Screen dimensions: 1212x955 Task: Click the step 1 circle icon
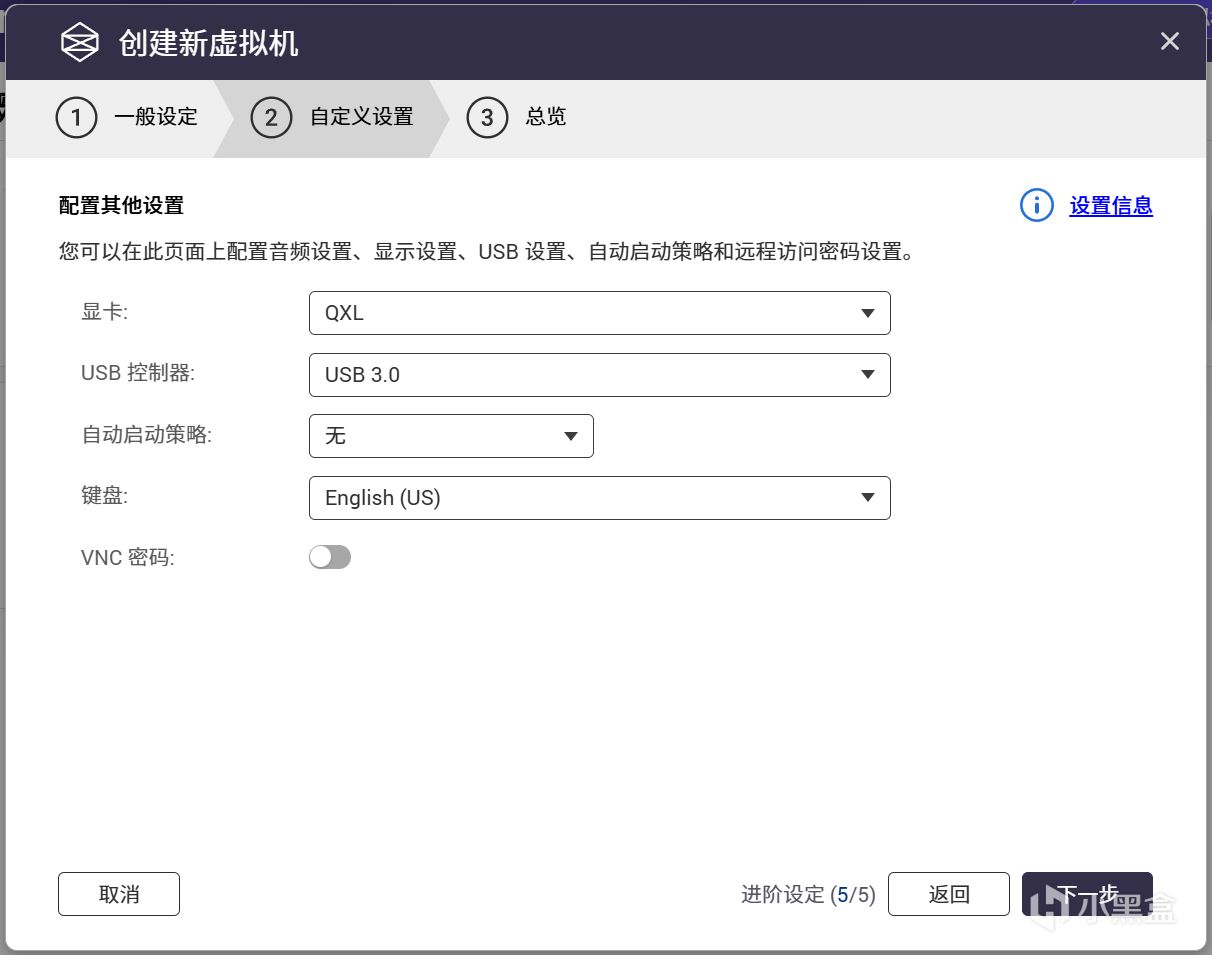(76, 118)
